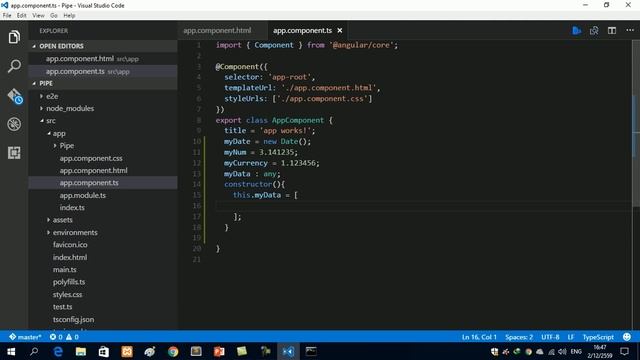Open Windows taskbar search

[x=34, y=351]
